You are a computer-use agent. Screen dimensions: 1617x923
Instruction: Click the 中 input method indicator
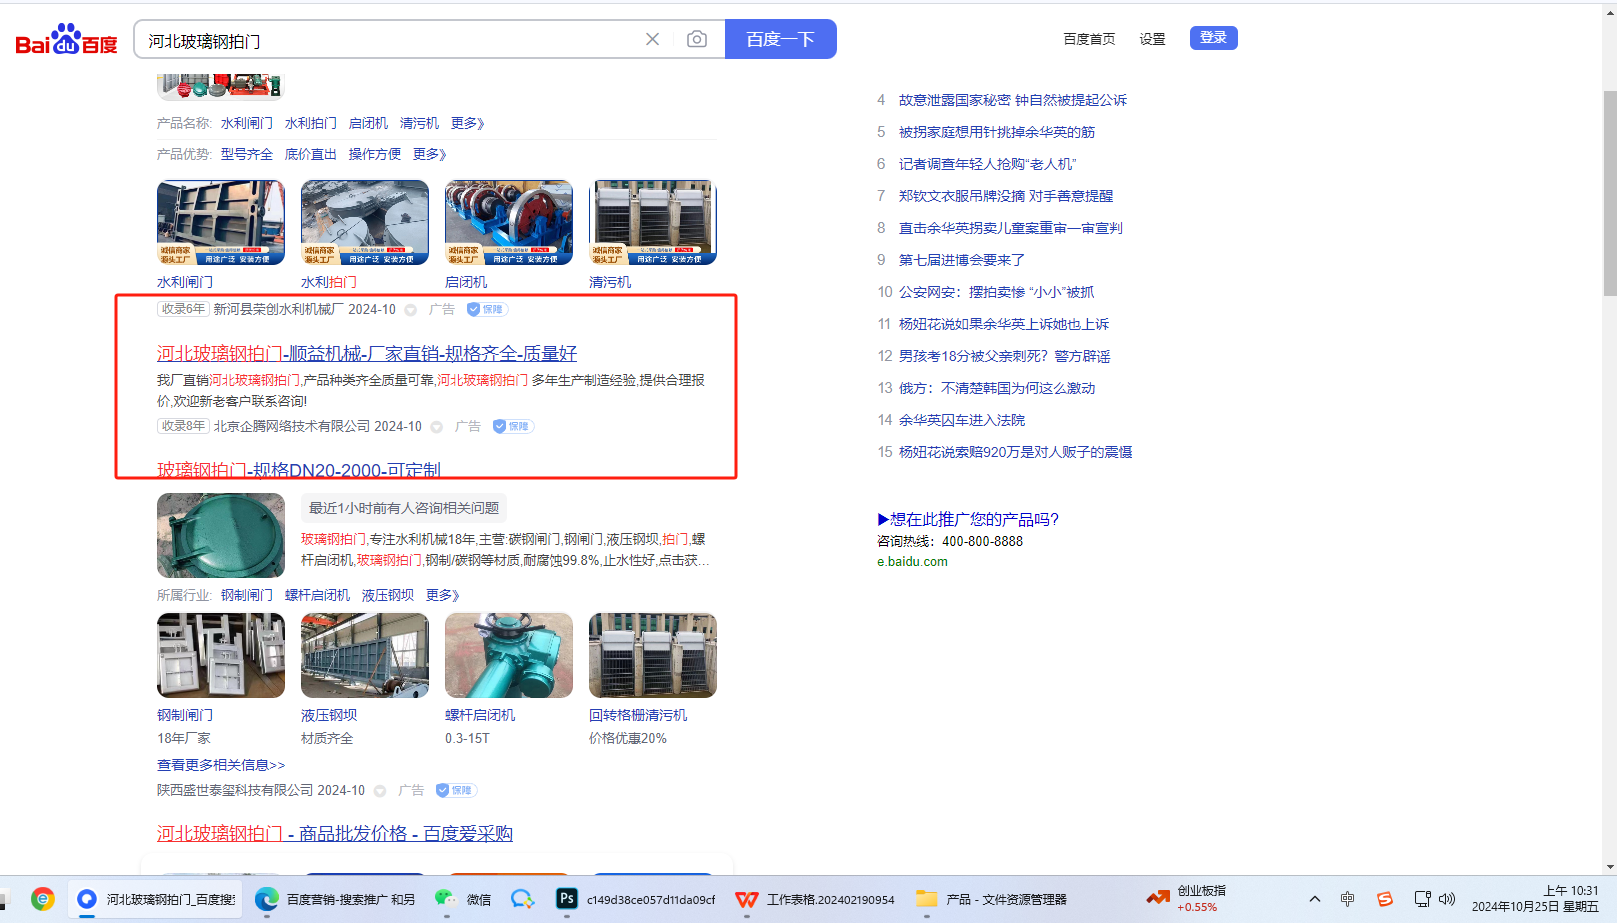[1348, 899]
